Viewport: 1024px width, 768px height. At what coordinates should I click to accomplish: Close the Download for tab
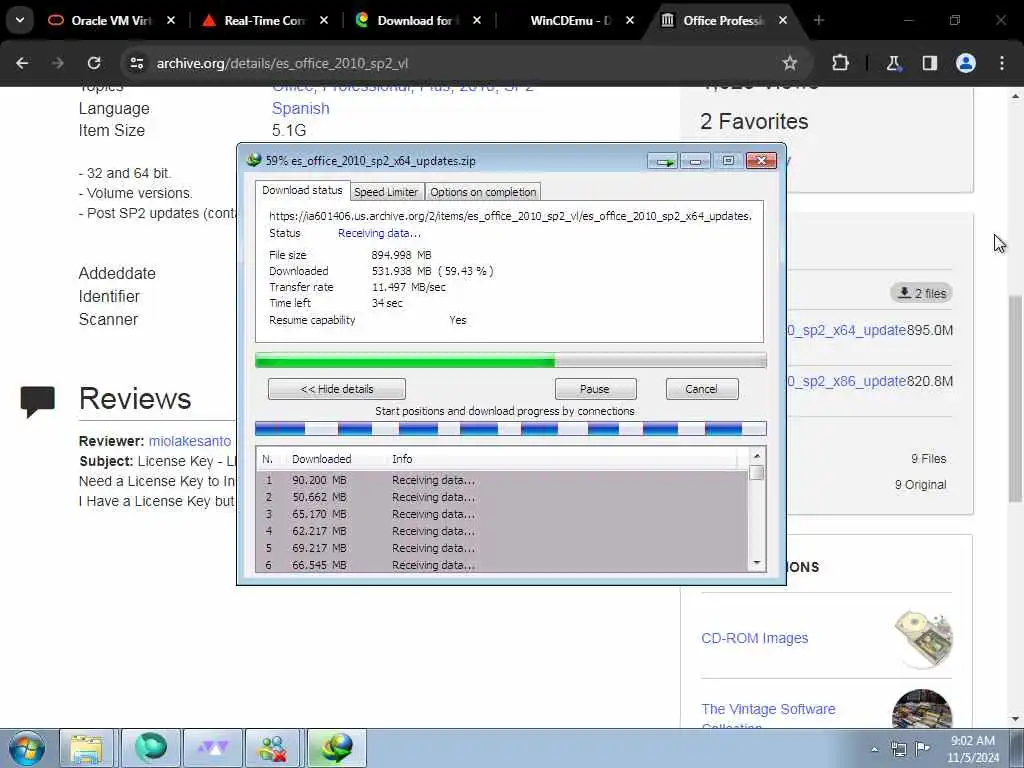coord(477,20)
